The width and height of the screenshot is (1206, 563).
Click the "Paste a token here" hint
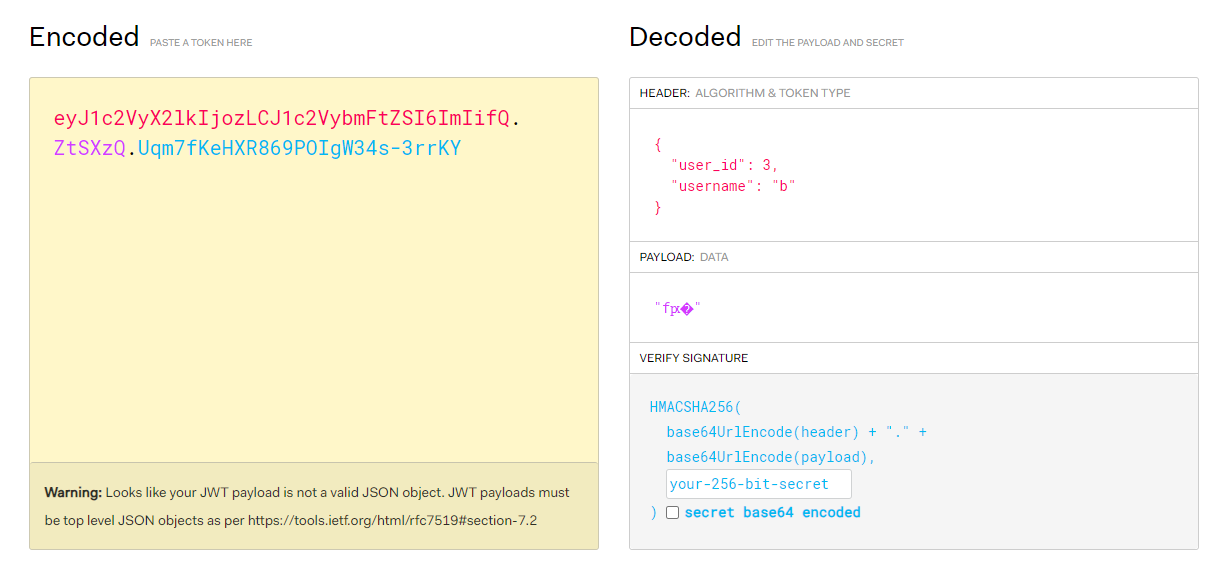201,43
